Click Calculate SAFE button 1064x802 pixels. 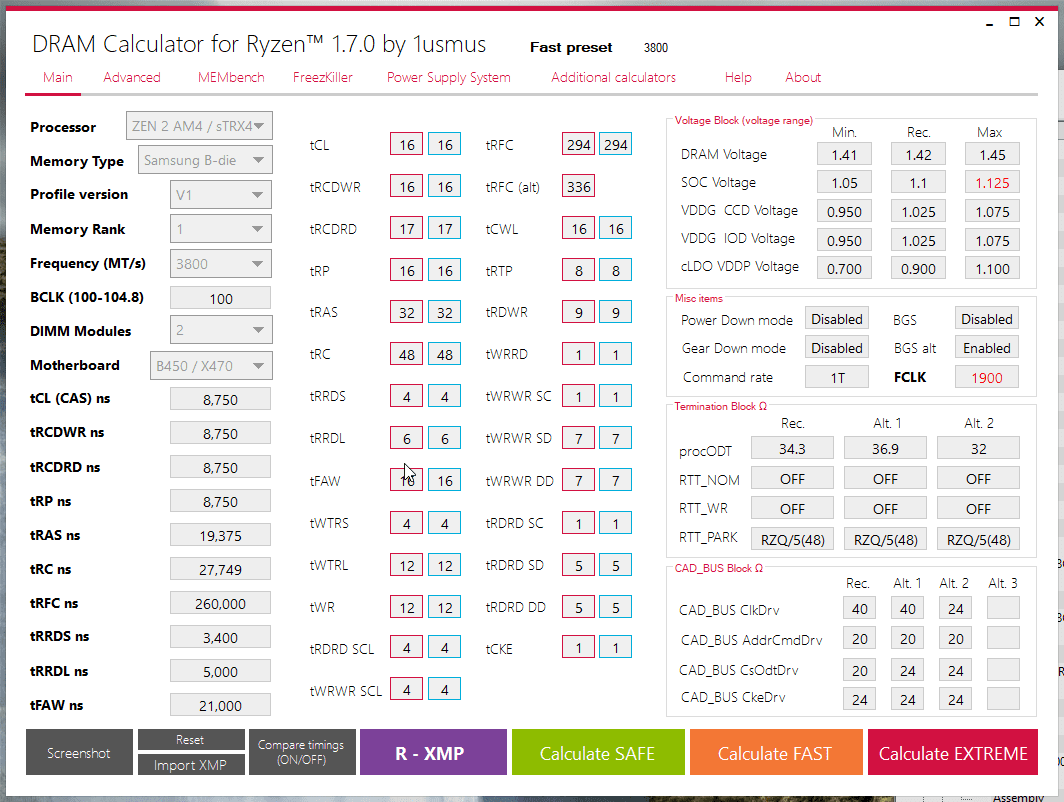click(598, 752)
